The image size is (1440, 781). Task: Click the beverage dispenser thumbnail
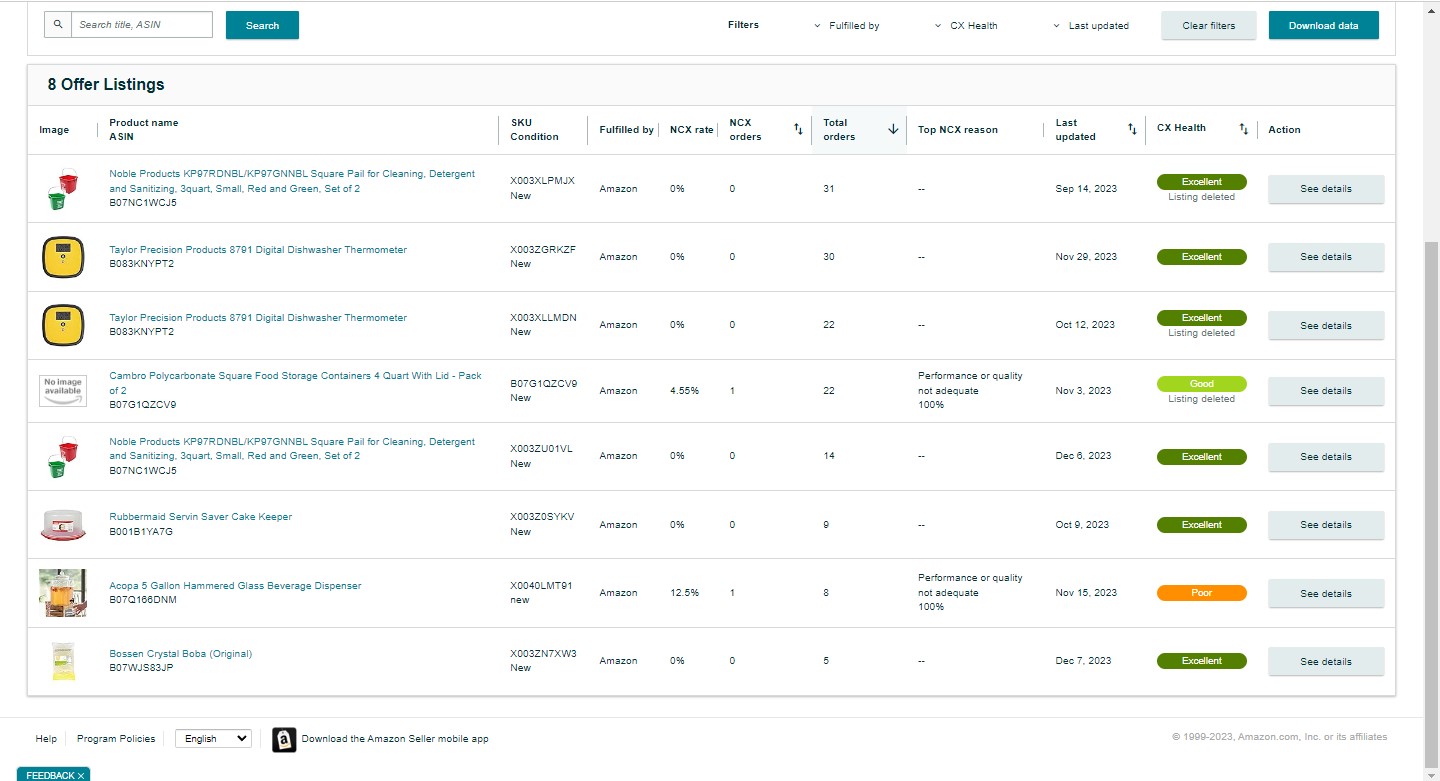point(63,593)
